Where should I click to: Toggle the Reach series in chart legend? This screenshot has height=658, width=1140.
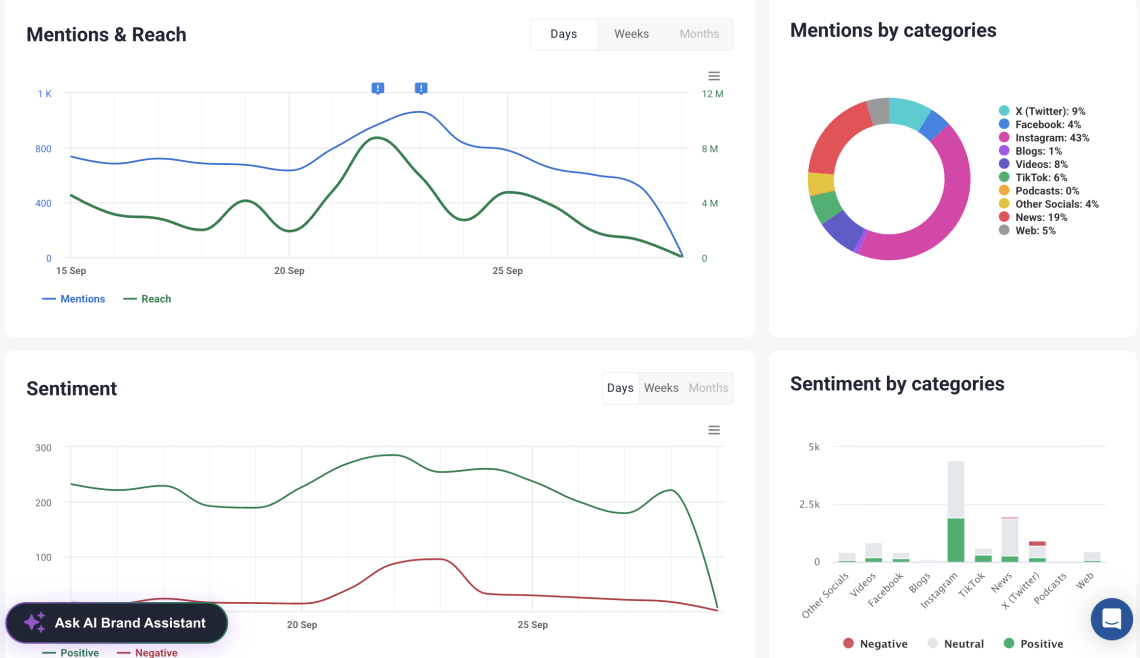[x=147, y=299]
